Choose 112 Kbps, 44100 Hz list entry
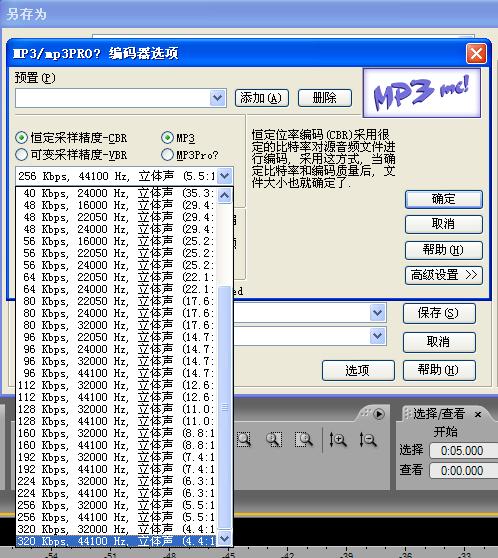The width and height of the screenshot is (498, 558). 117,397
